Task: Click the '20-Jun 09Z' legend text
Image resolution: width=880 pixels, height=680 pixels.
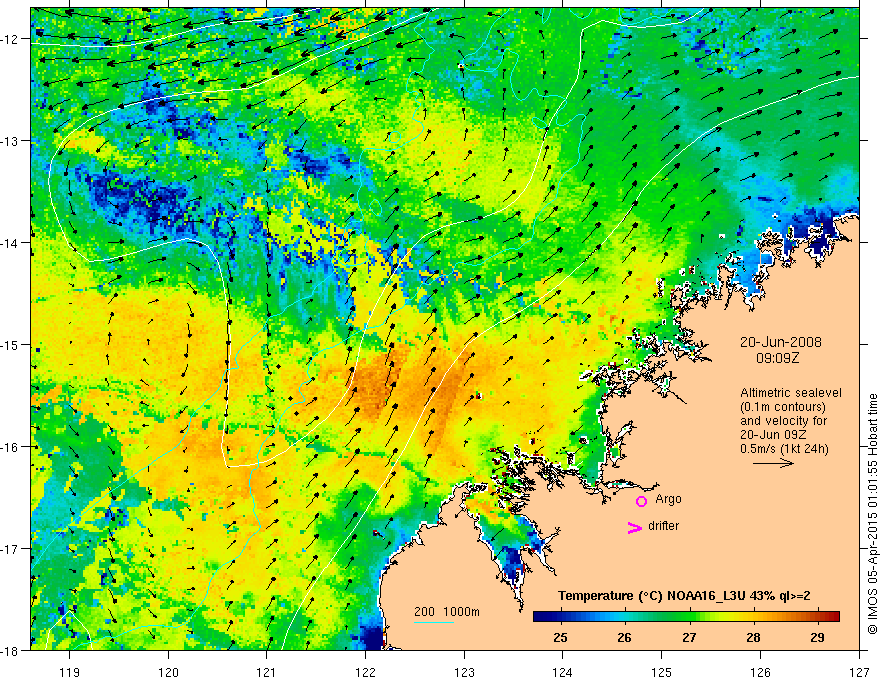Action: click(775, 435)
